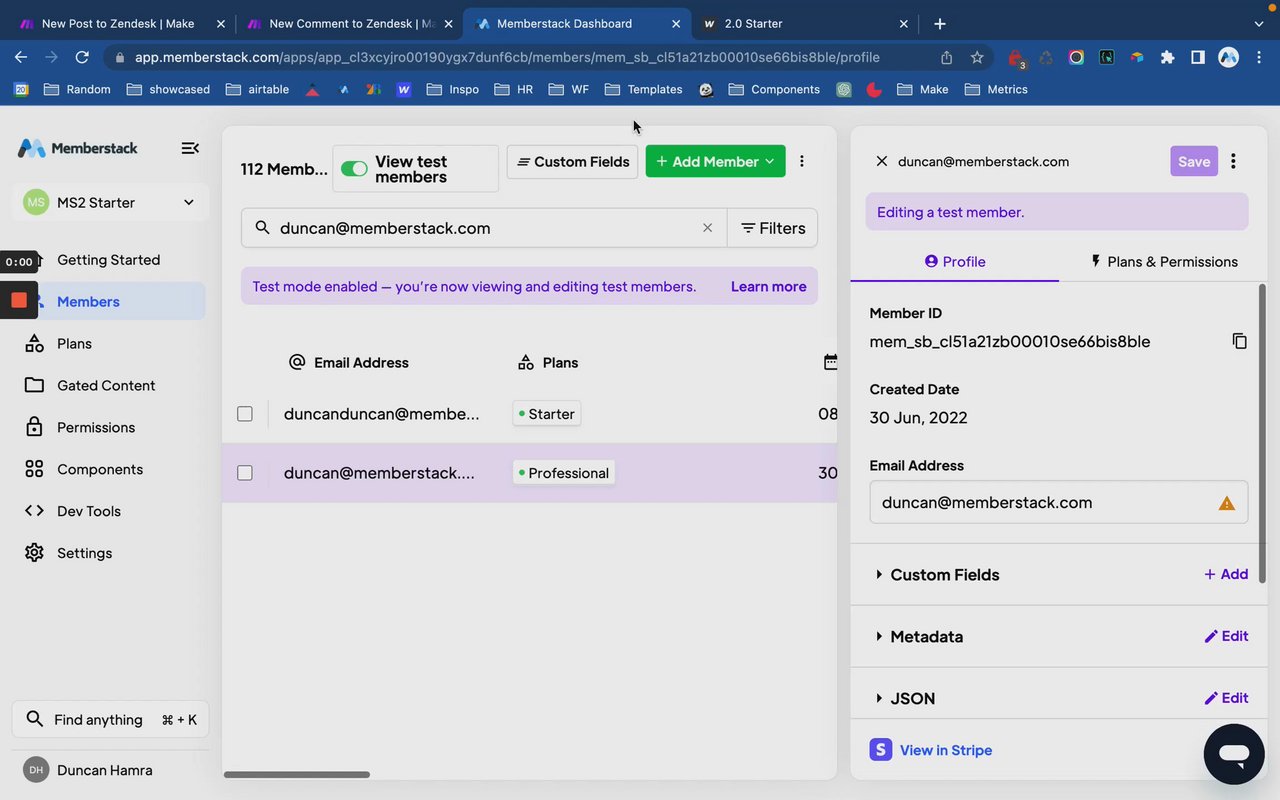Expand the Metadata section
This screenshot has width=1280, height=800.
point(918,637)
